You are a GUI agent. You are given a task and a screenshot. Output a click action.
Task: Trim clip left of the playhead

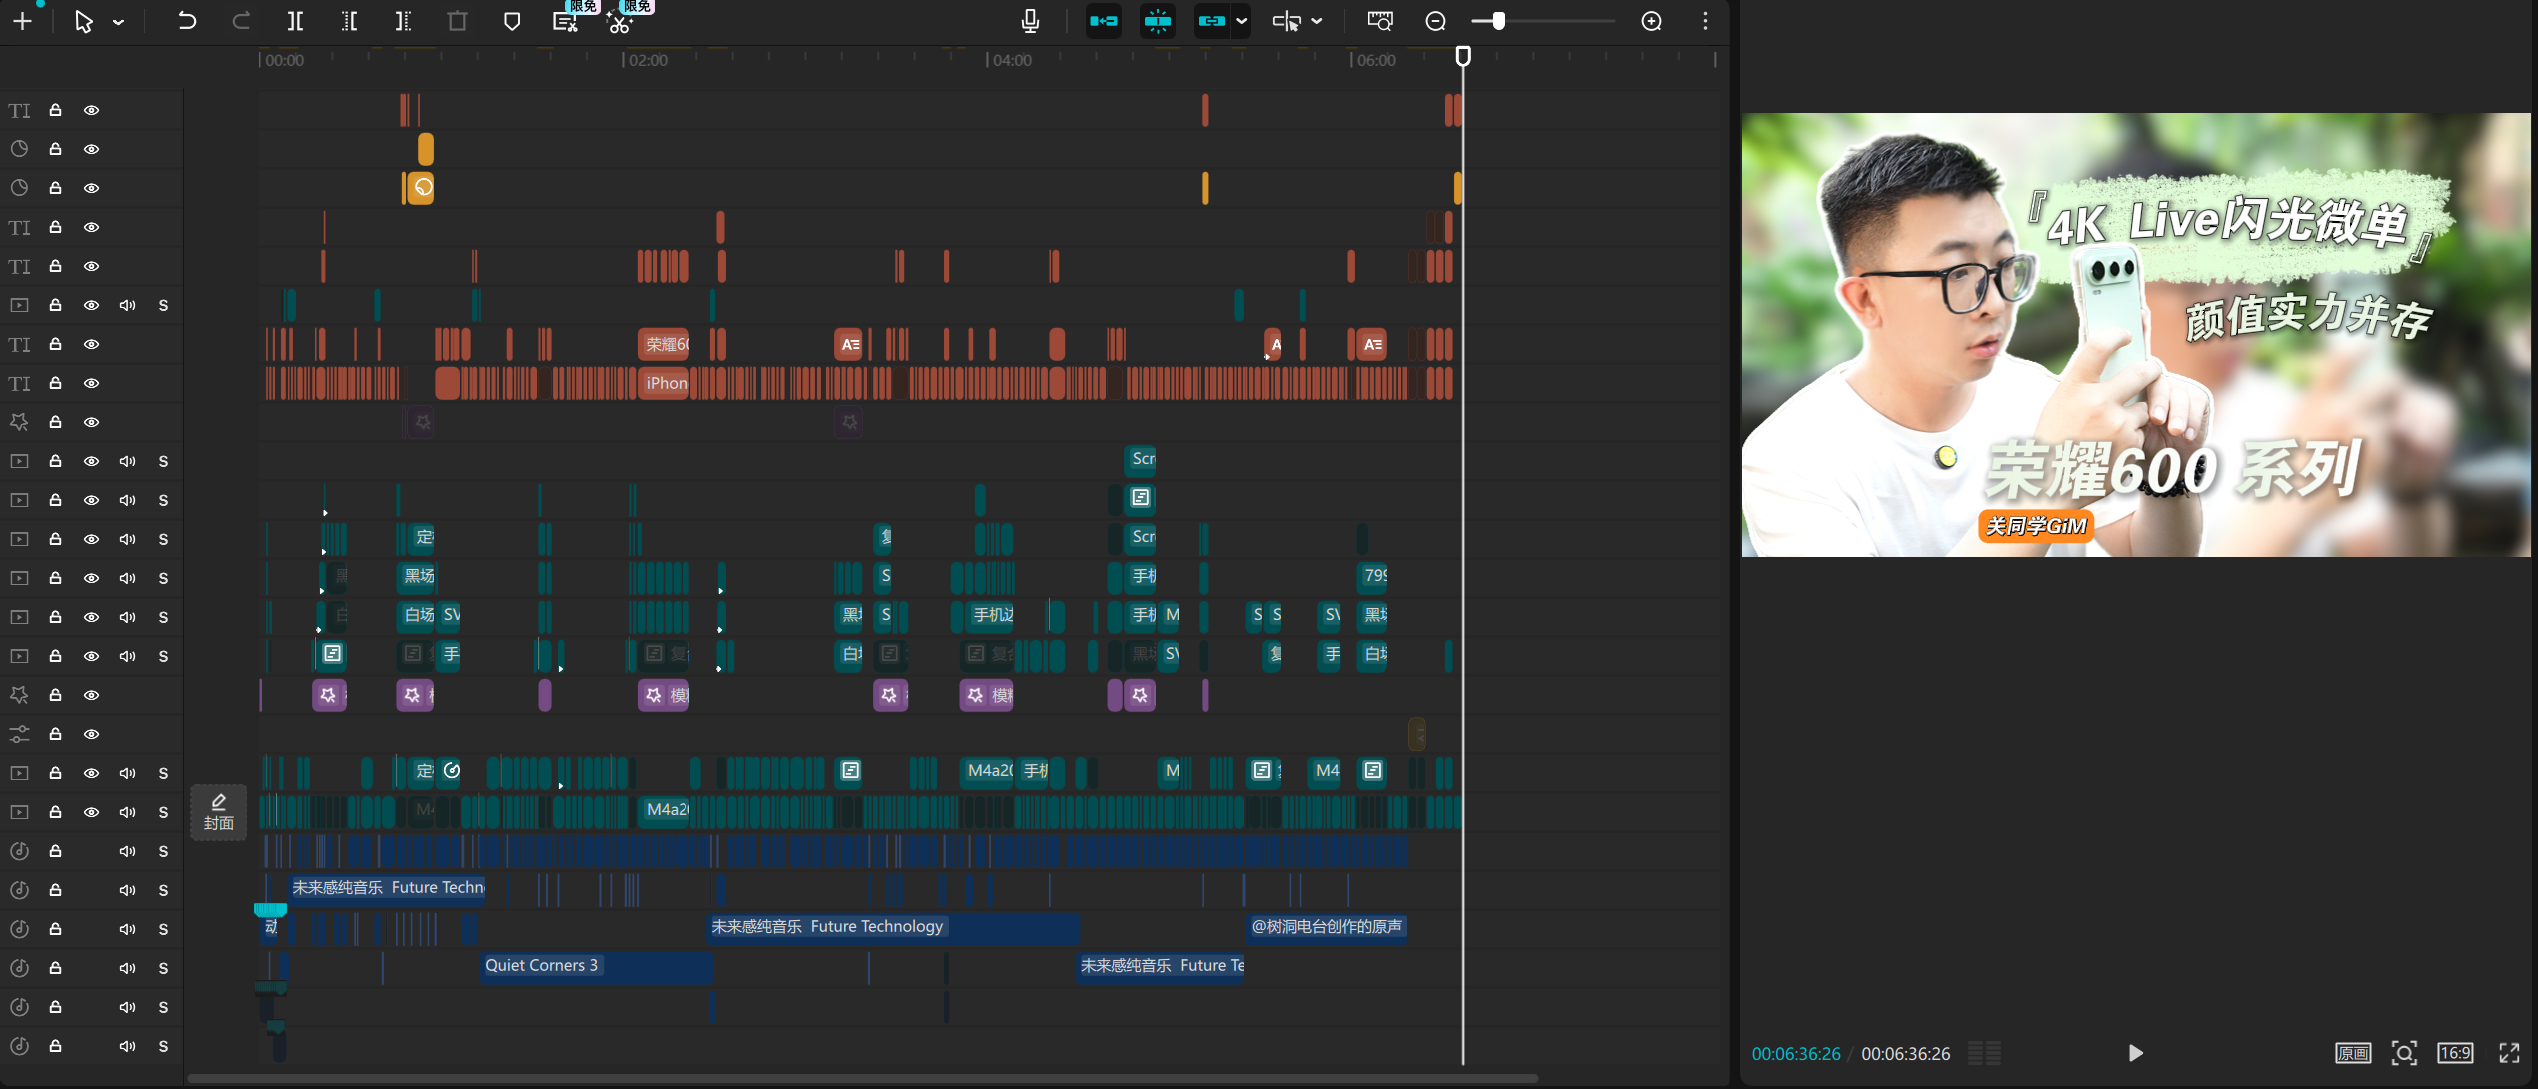click(x=349, y=21)
